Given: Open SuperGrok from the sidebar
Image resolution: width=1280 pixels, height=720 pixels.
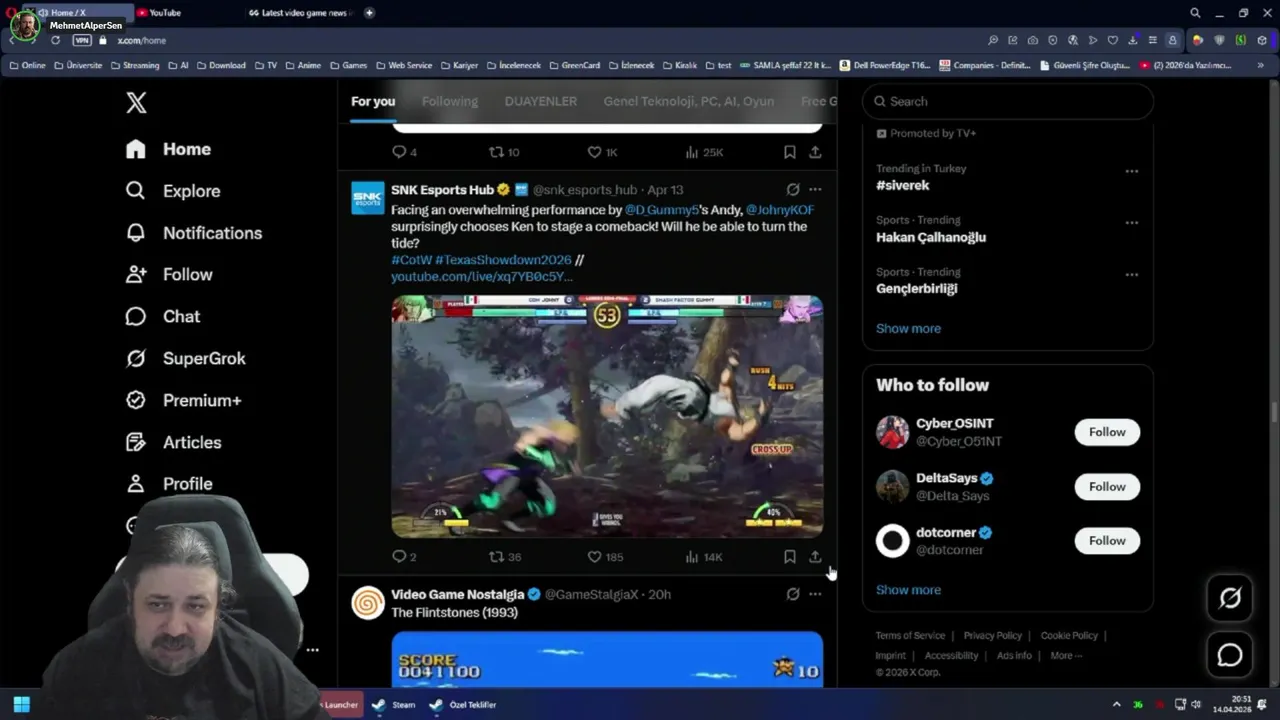Looking at the screenshot, I should pos(185,358).
